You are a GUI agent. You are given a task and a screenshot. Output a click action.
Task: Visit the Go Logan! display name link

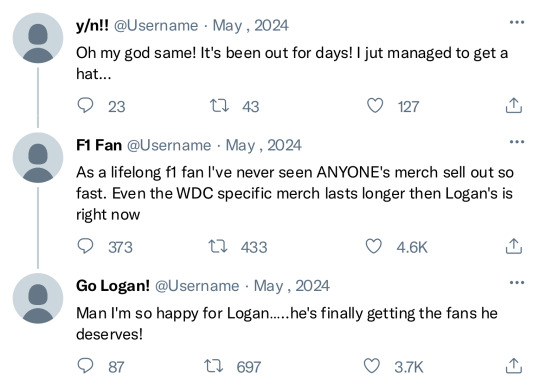pyautogui.click(x=113, y=286)
